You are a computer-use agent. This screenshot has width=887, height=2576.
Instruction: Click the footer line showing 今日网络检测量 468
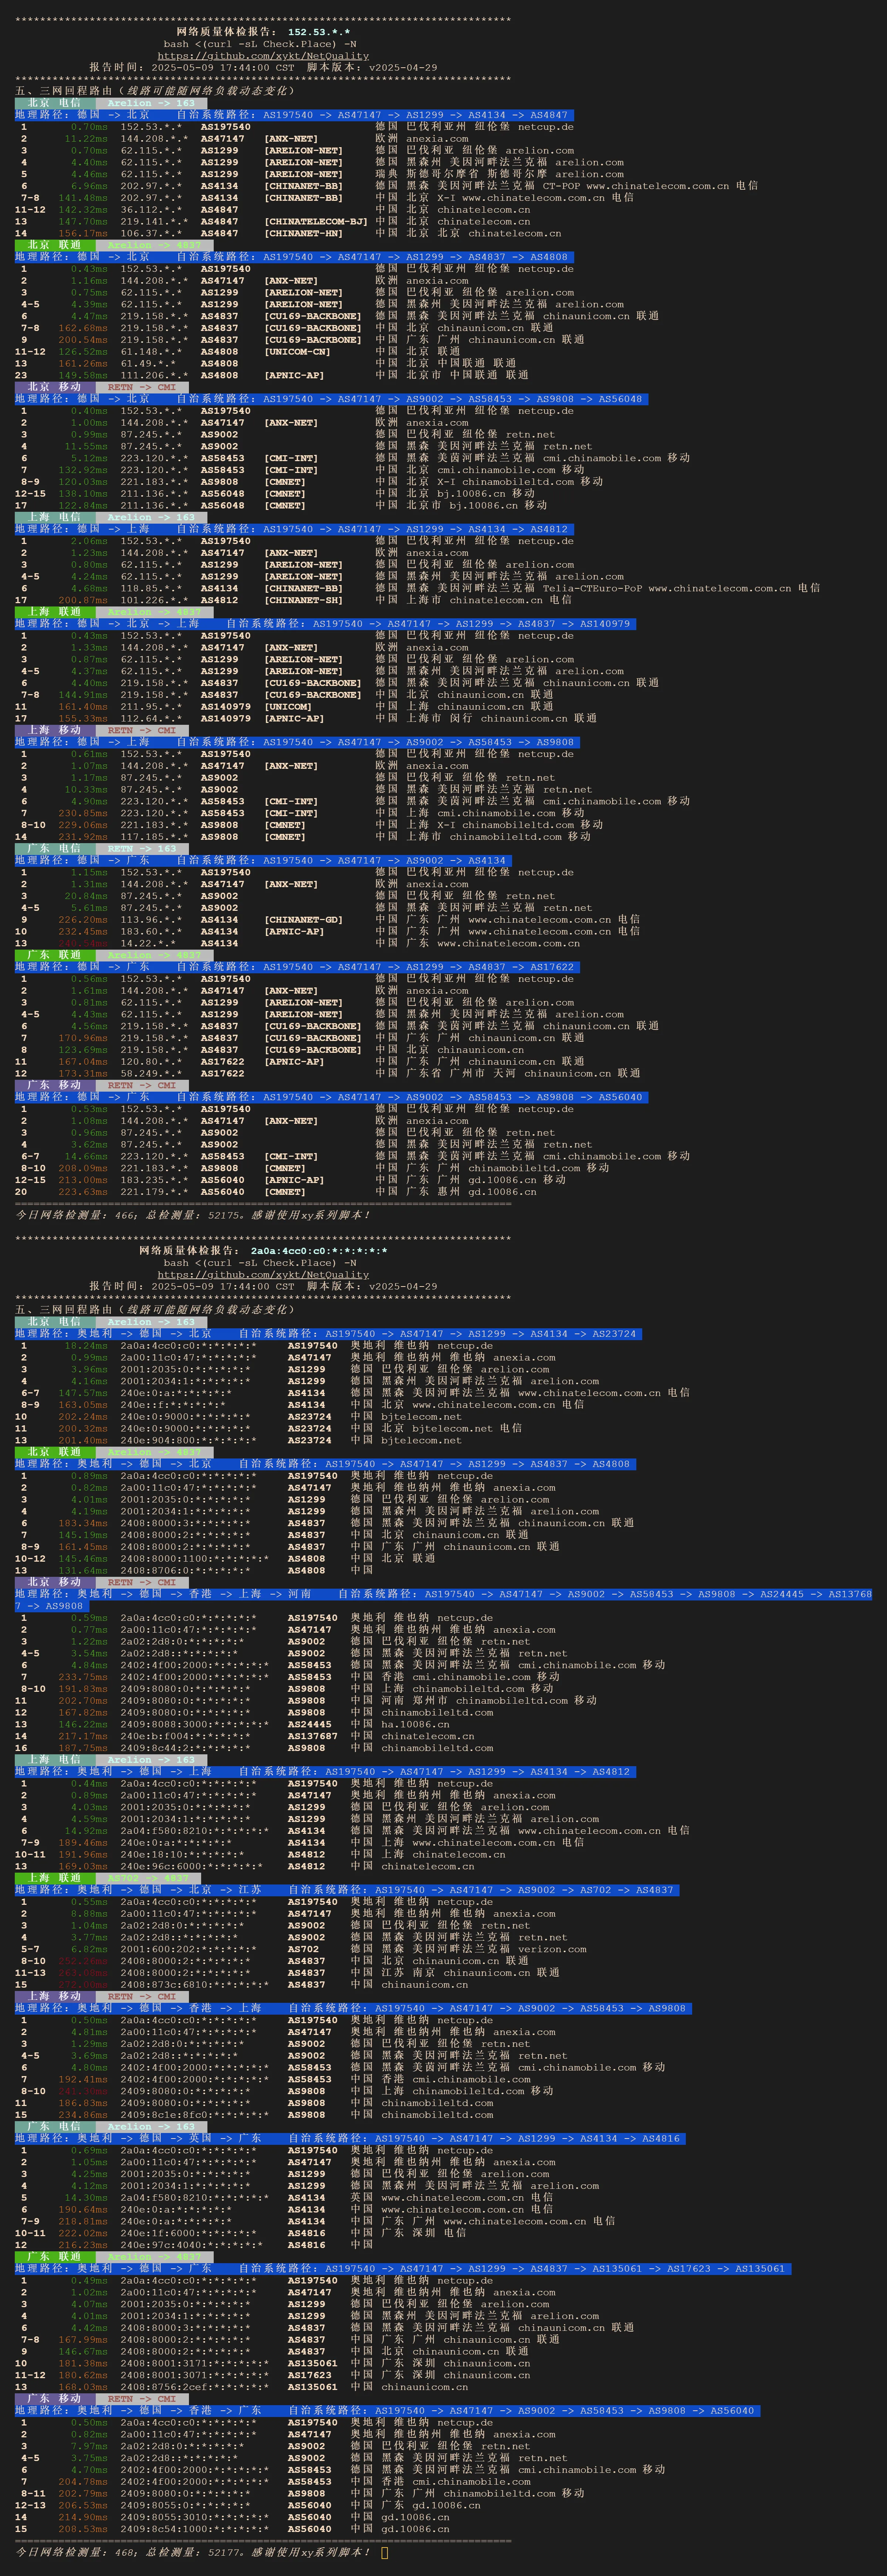pyautogui.click(x=193, y=2552)
